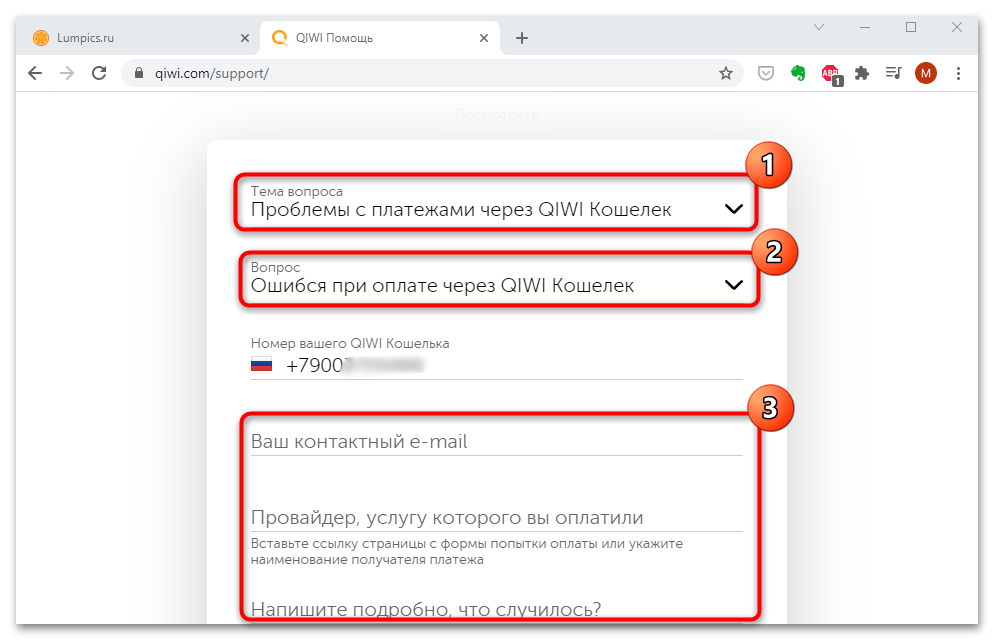Click the Adblock Plus extension icon
994x640 pixels.
[x=830, y=73]
